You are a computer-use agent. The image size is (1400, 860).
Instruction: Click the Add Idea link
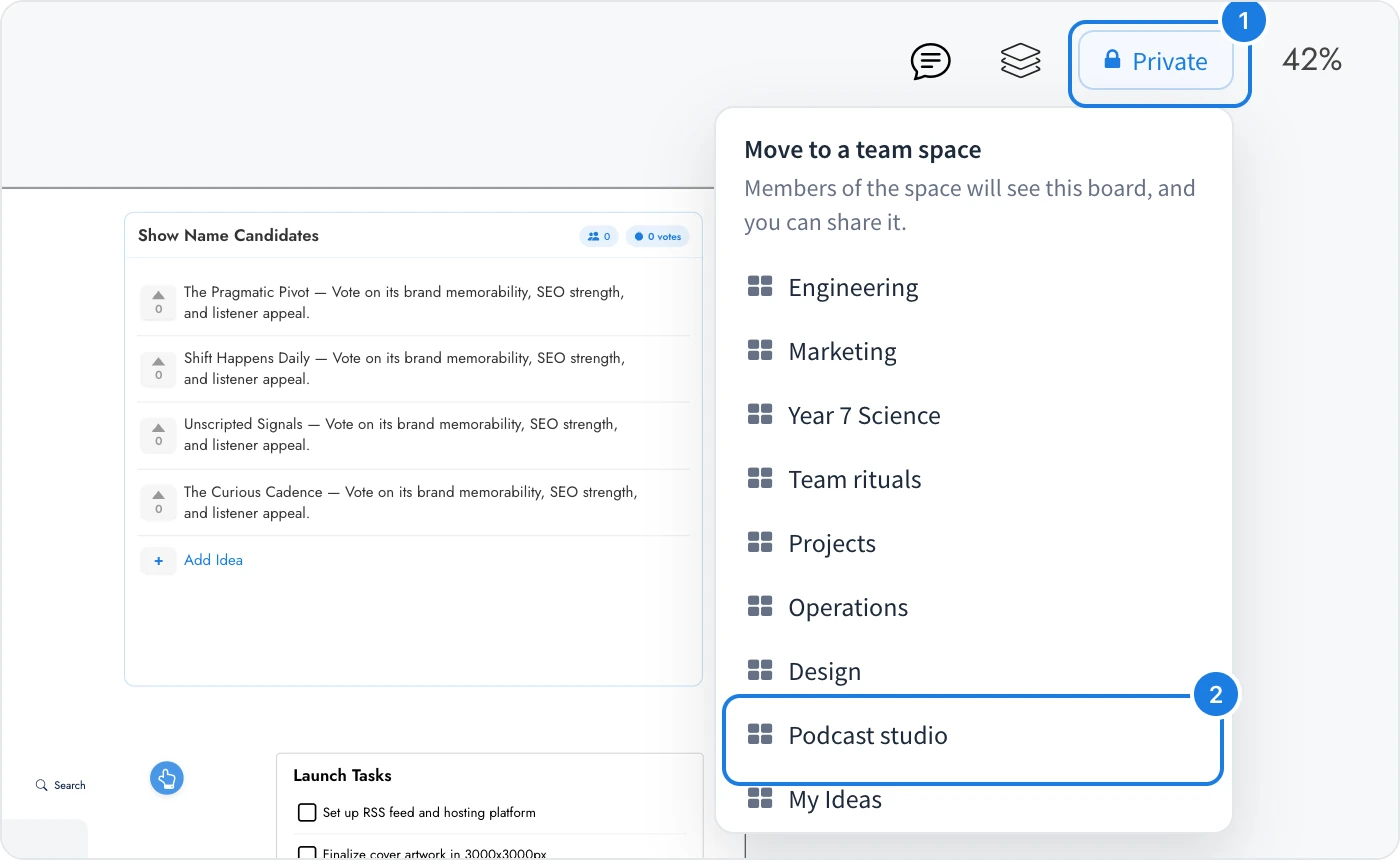213,560
